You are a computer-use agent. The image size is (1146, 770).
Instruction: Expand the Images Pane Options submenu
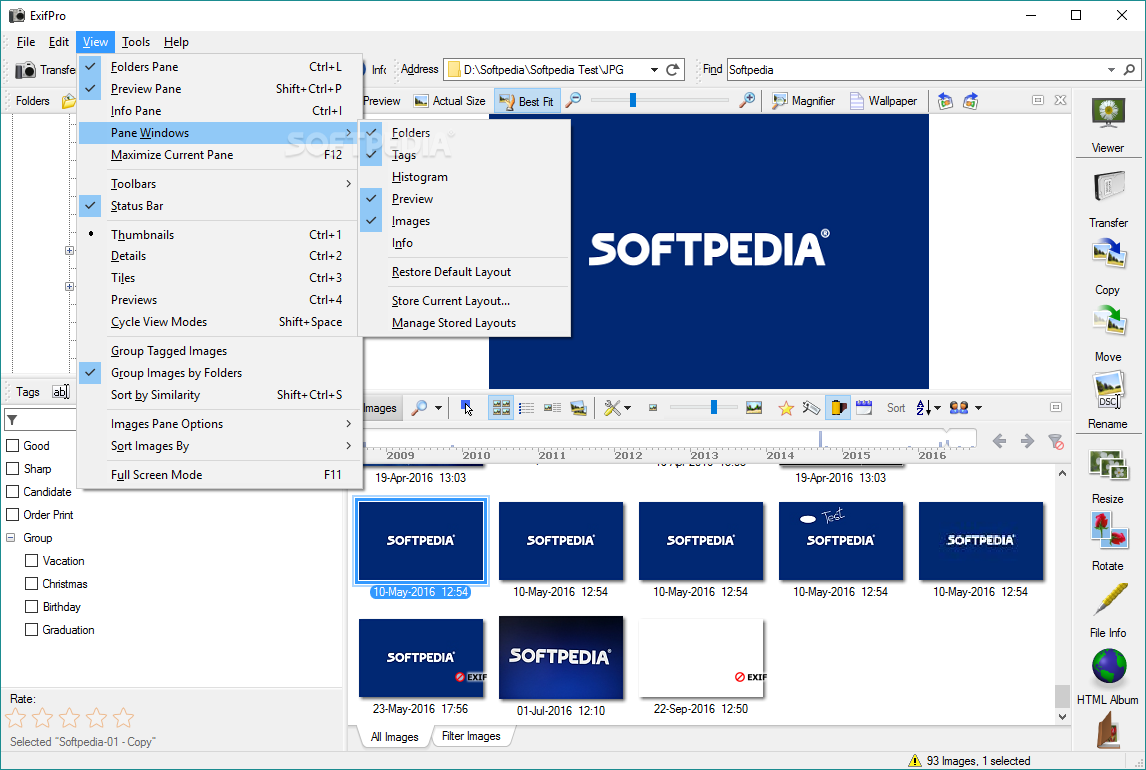(220, 424)
